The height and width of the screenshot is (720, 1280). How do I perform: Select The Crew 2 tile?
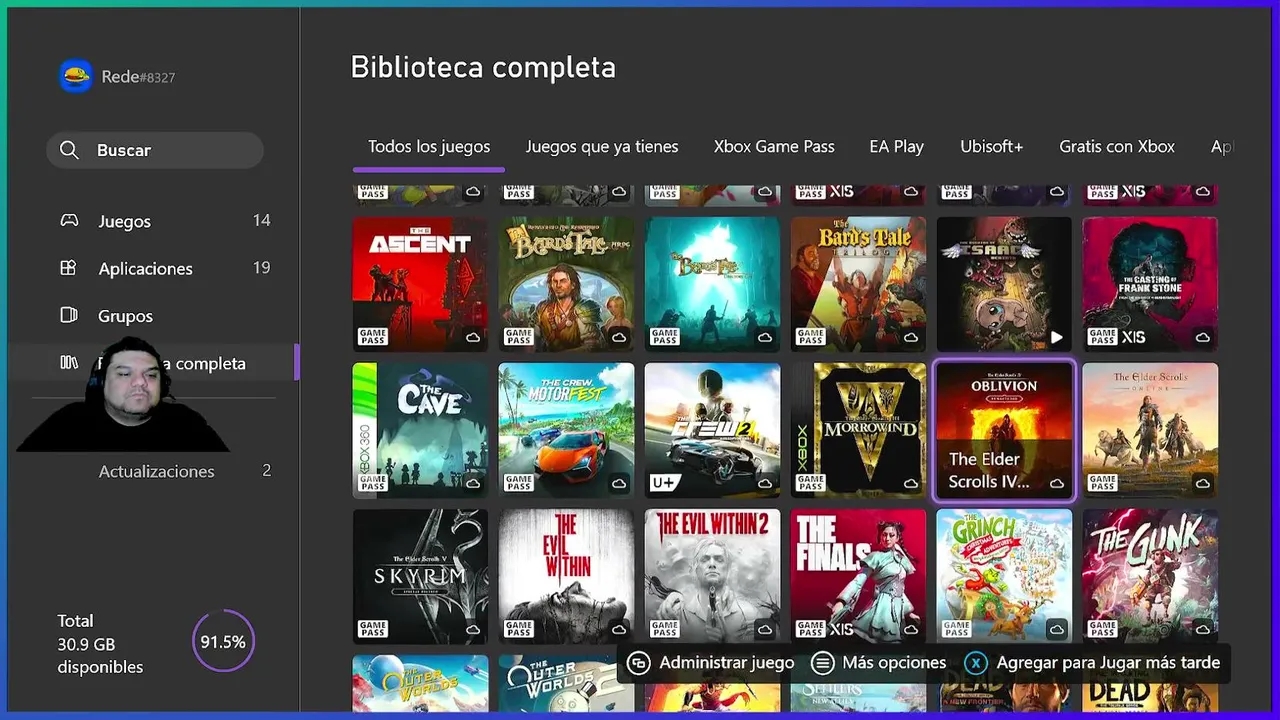[x=712, y=430]
